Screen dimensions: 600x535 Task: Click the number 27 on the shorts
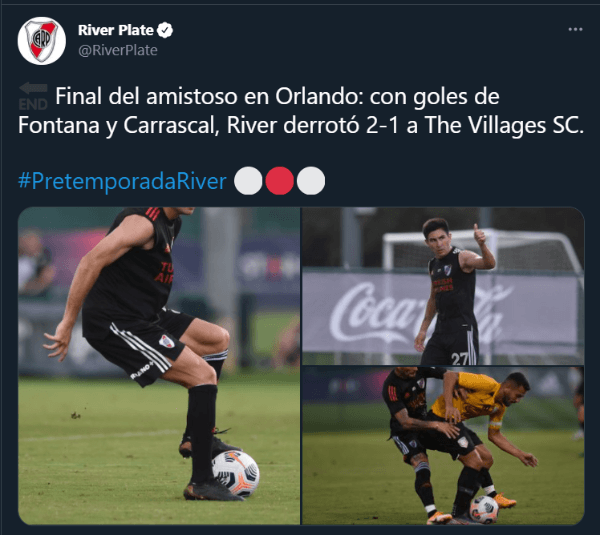click(x=460, y=359)
